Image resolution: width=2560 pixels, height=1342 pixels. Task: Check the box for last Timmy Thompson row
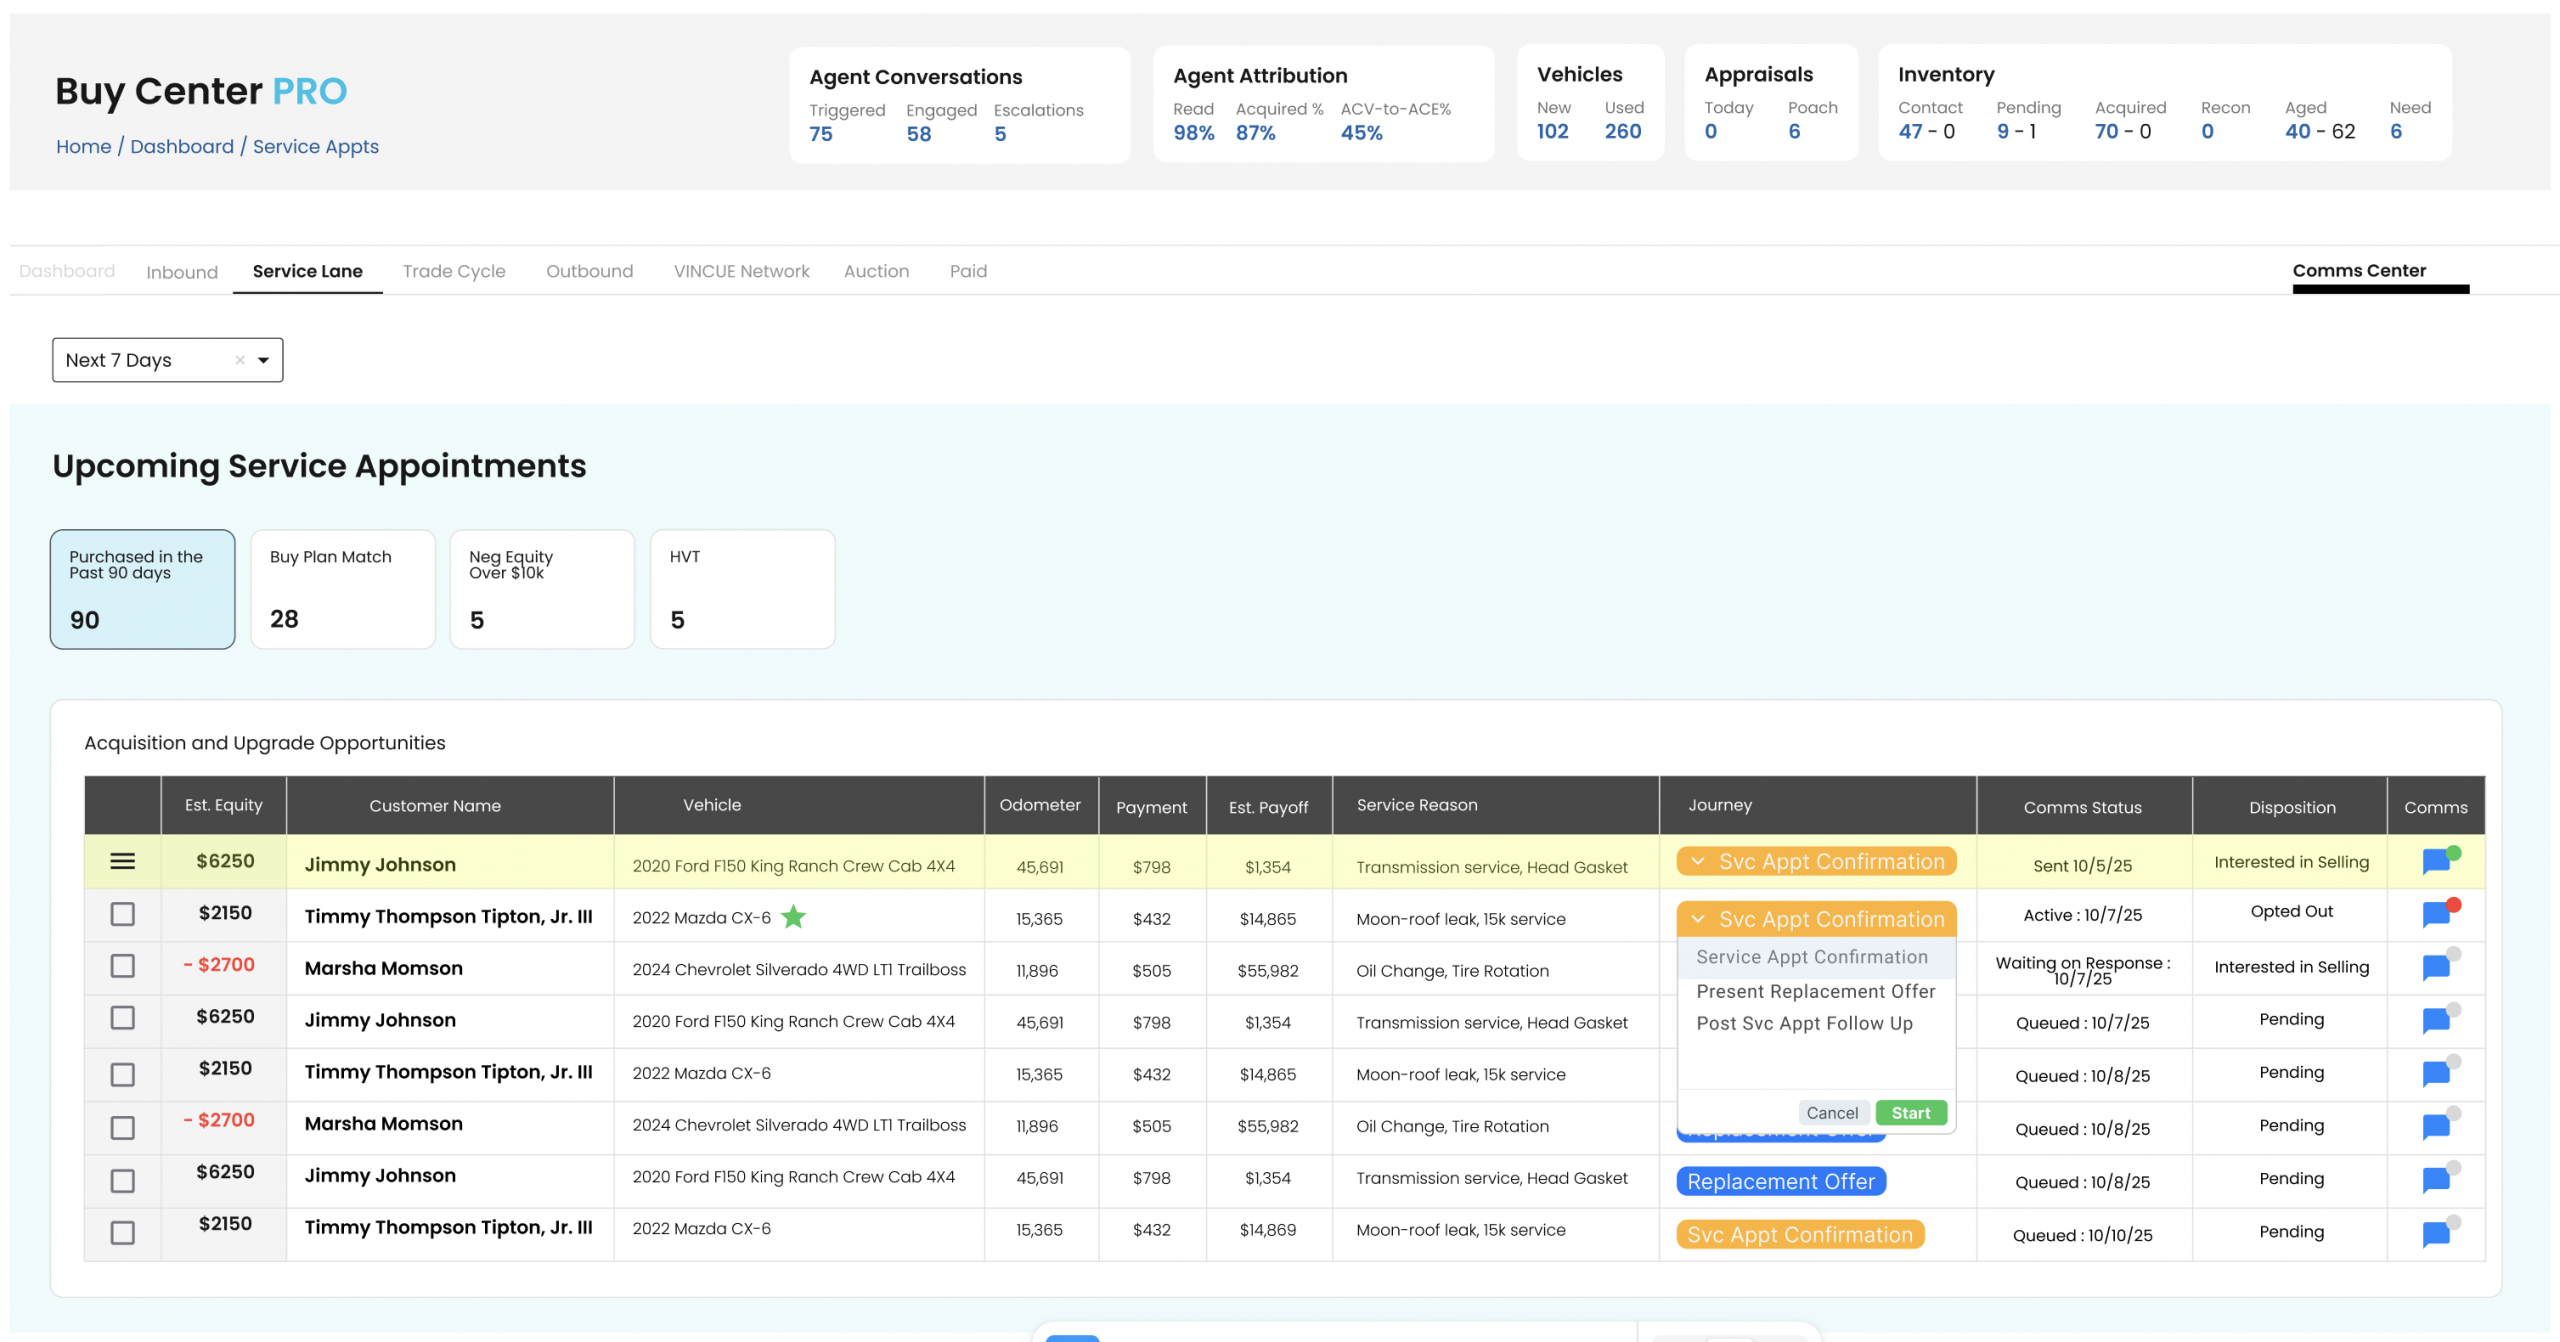point(122,1233)
